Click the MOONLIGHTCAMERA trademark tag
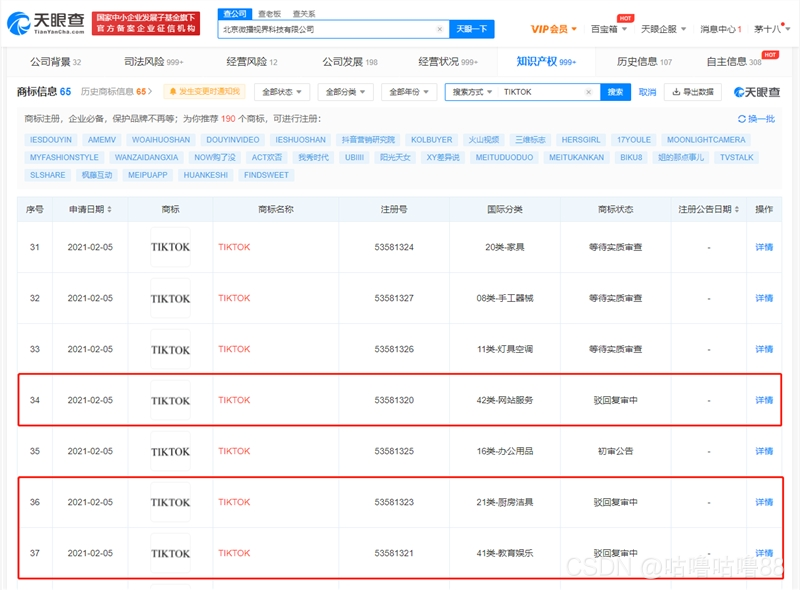 click(706, 140)
